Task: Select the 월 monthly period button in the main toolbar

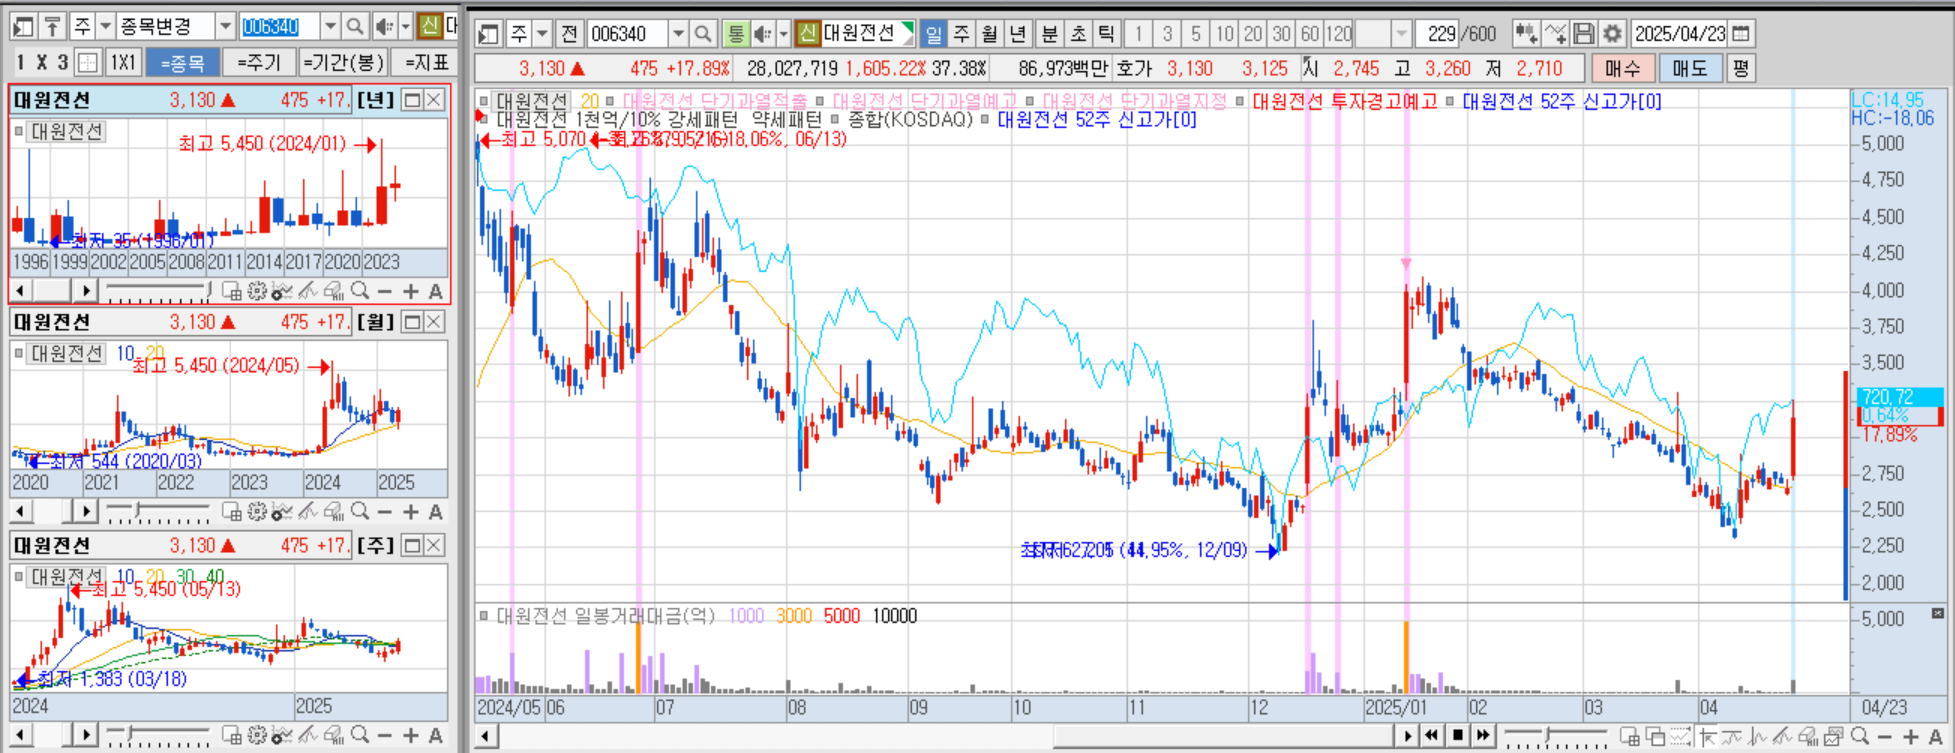Action: coord(990,34)
